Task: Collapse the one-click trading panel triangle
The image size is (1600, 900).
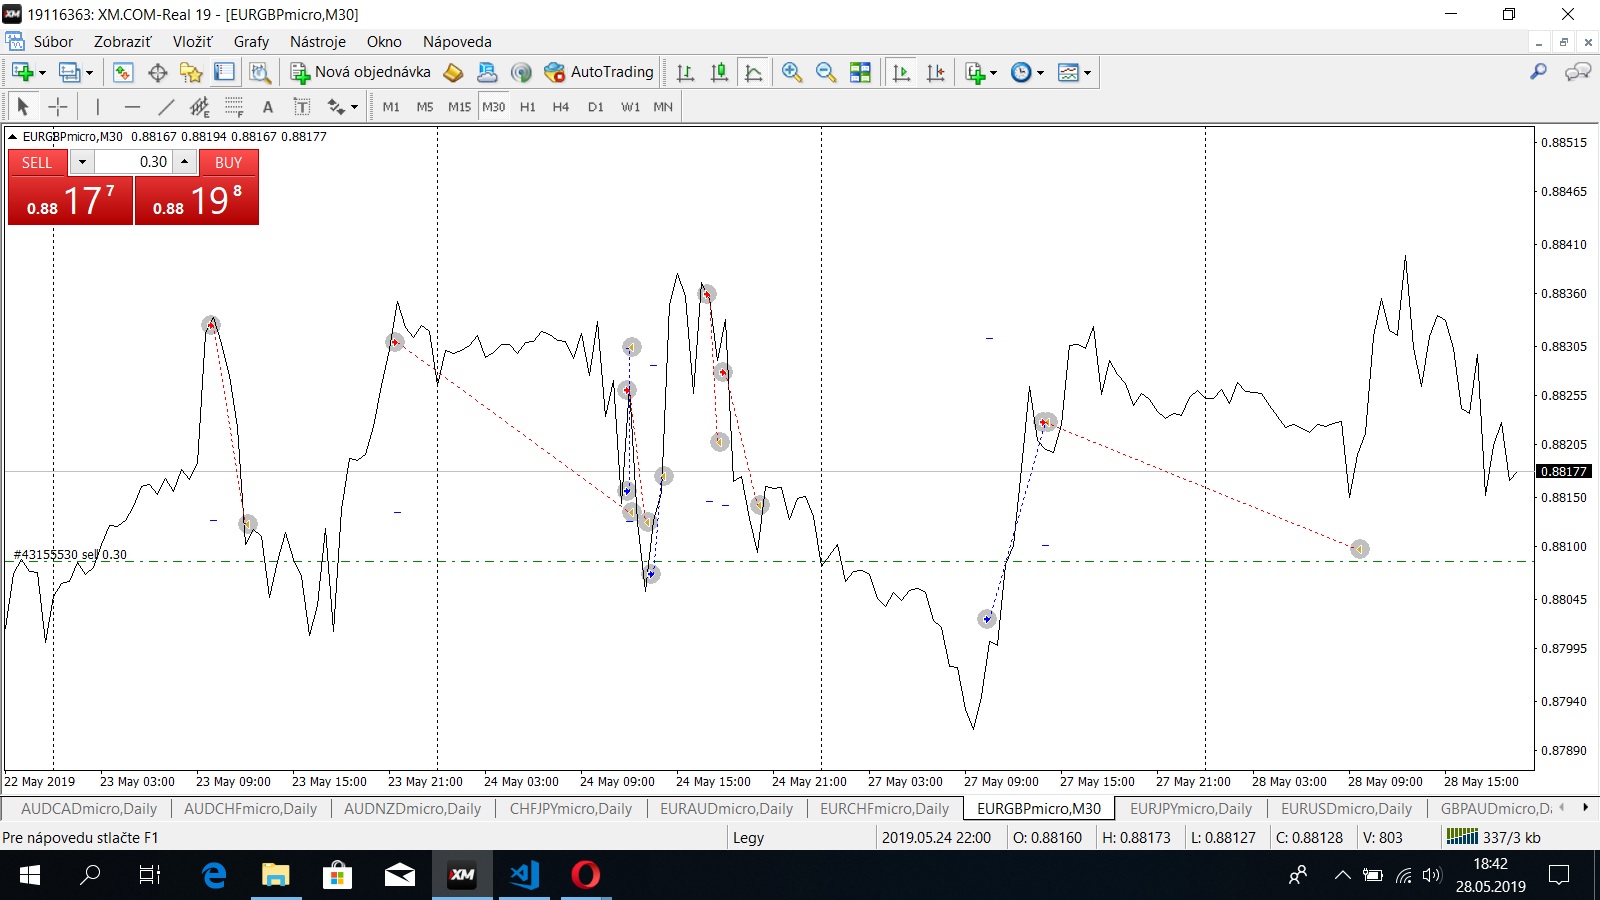Action: [x=13, y=137]
